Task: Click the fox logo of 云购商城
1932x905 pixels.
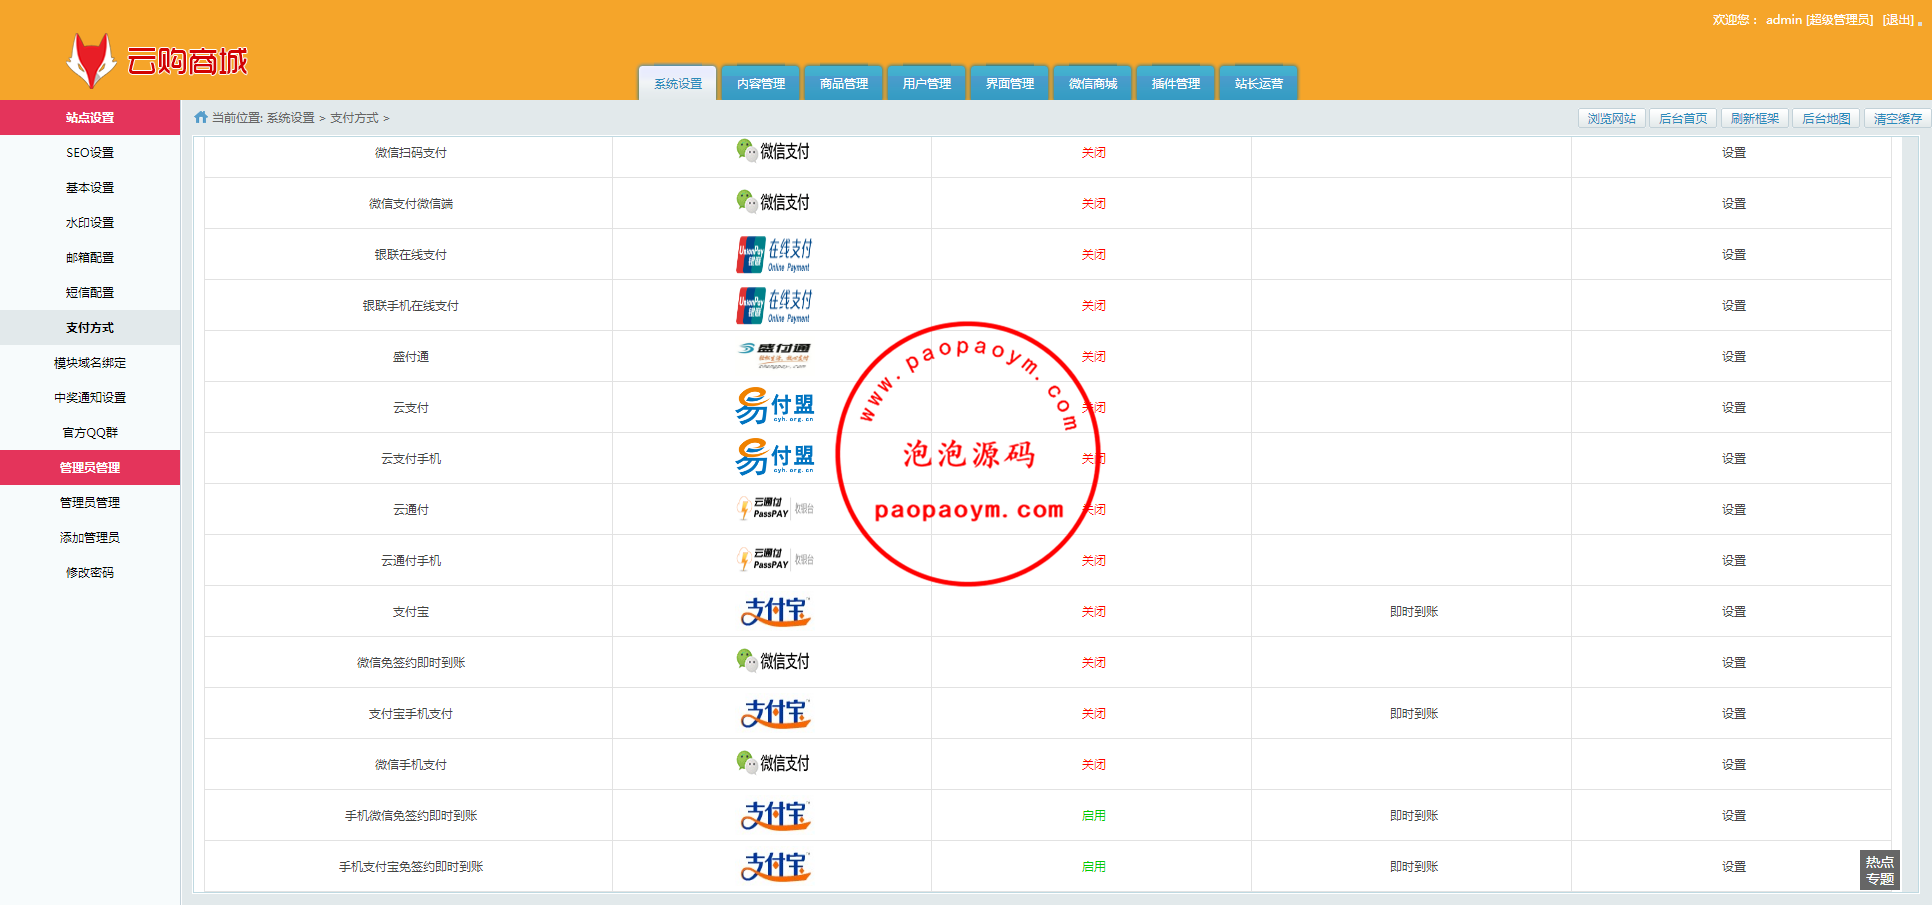Action: pyautogui.click(x=90, y=61)
